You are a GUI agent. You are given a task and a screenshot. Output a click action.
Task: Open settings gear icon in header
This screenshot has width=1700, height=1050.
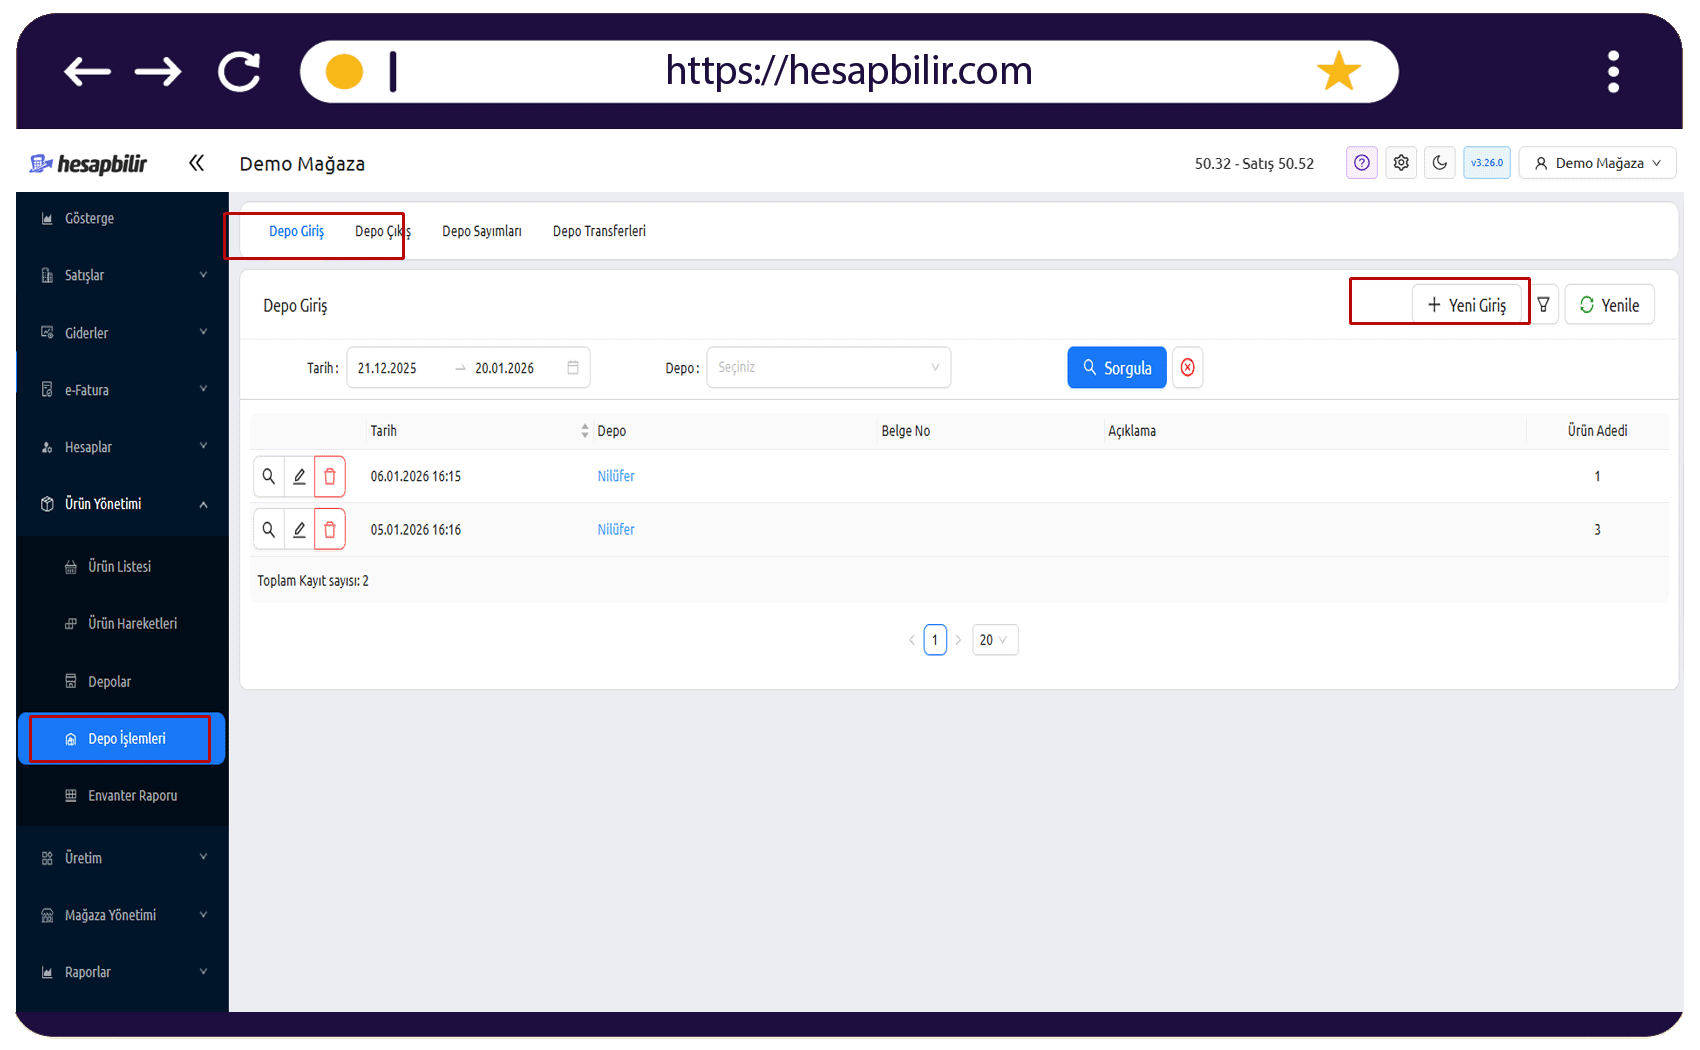[1401, 163]
